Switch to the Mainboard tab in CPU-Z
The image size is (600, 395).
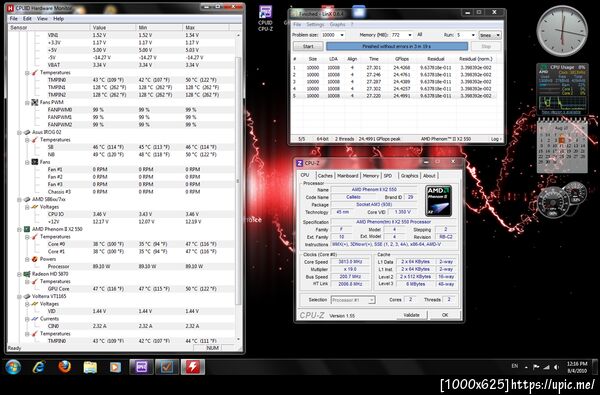pyautogui.click(x=347, y=176)
